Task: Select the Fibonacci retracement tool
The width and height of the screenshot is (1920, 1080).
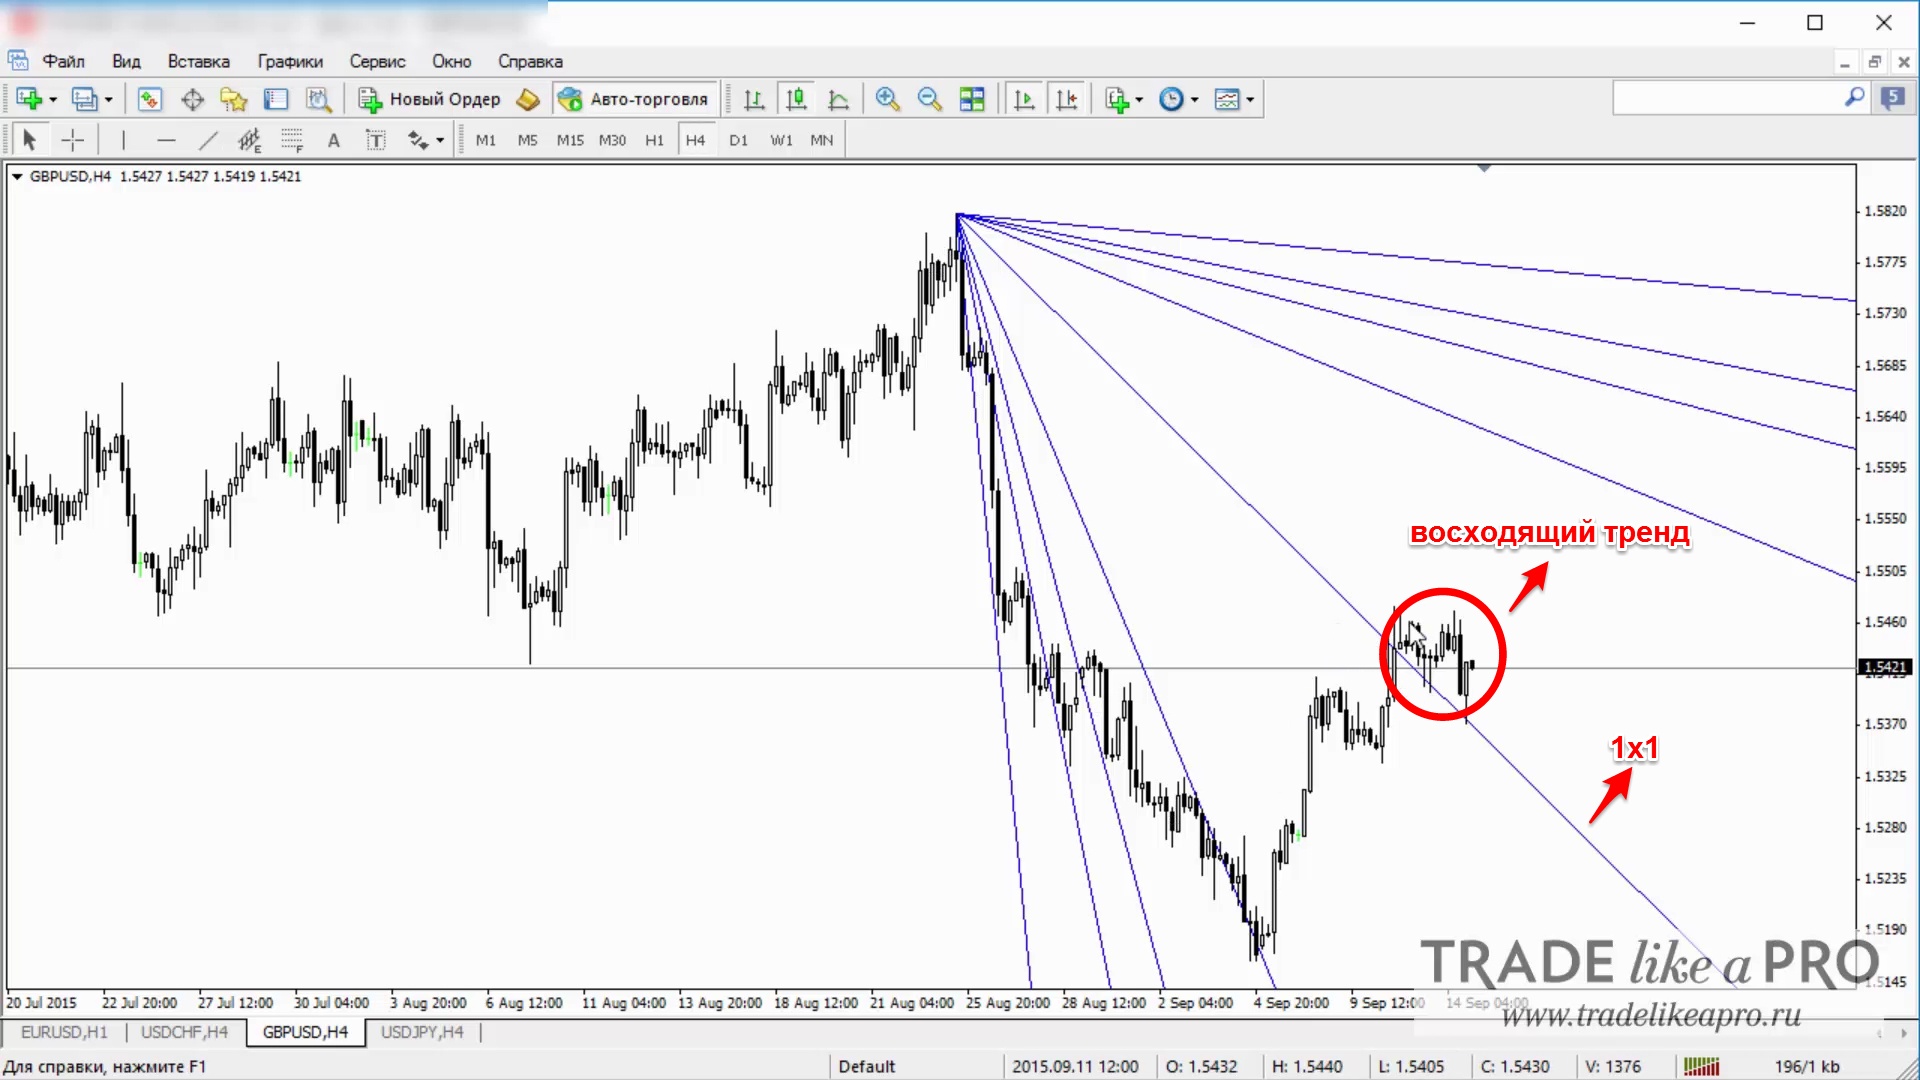Action: tap(291, 140)
